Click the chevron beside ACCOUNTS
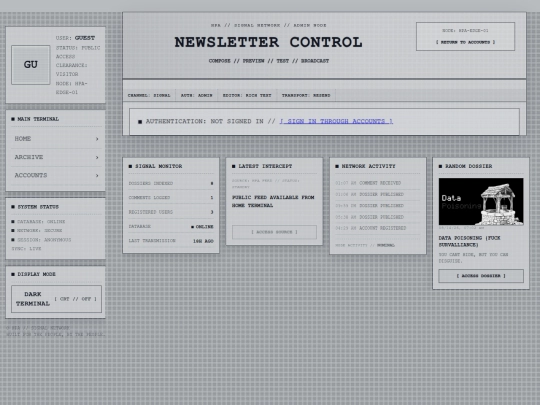540x405 pixels. 97,176
